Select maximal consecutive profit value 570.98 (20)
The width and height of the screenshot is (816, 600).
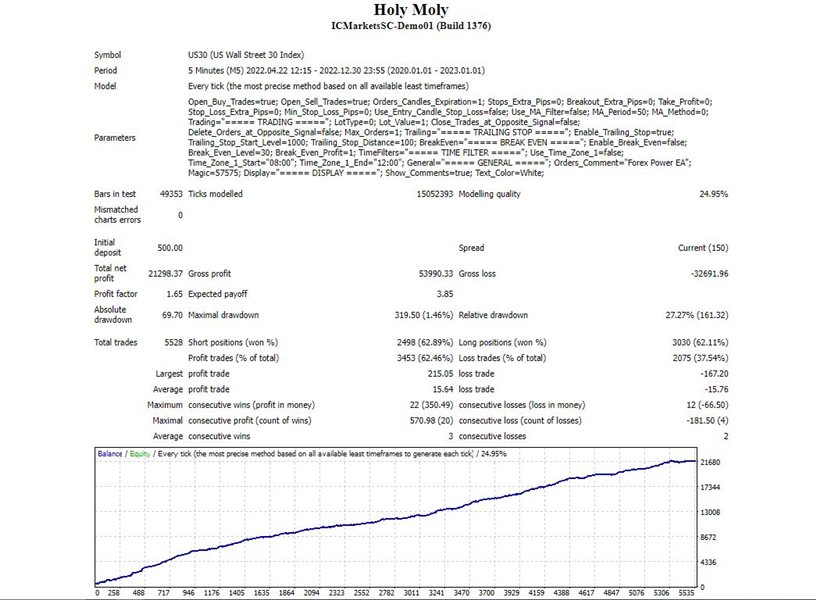coord(431,420)
